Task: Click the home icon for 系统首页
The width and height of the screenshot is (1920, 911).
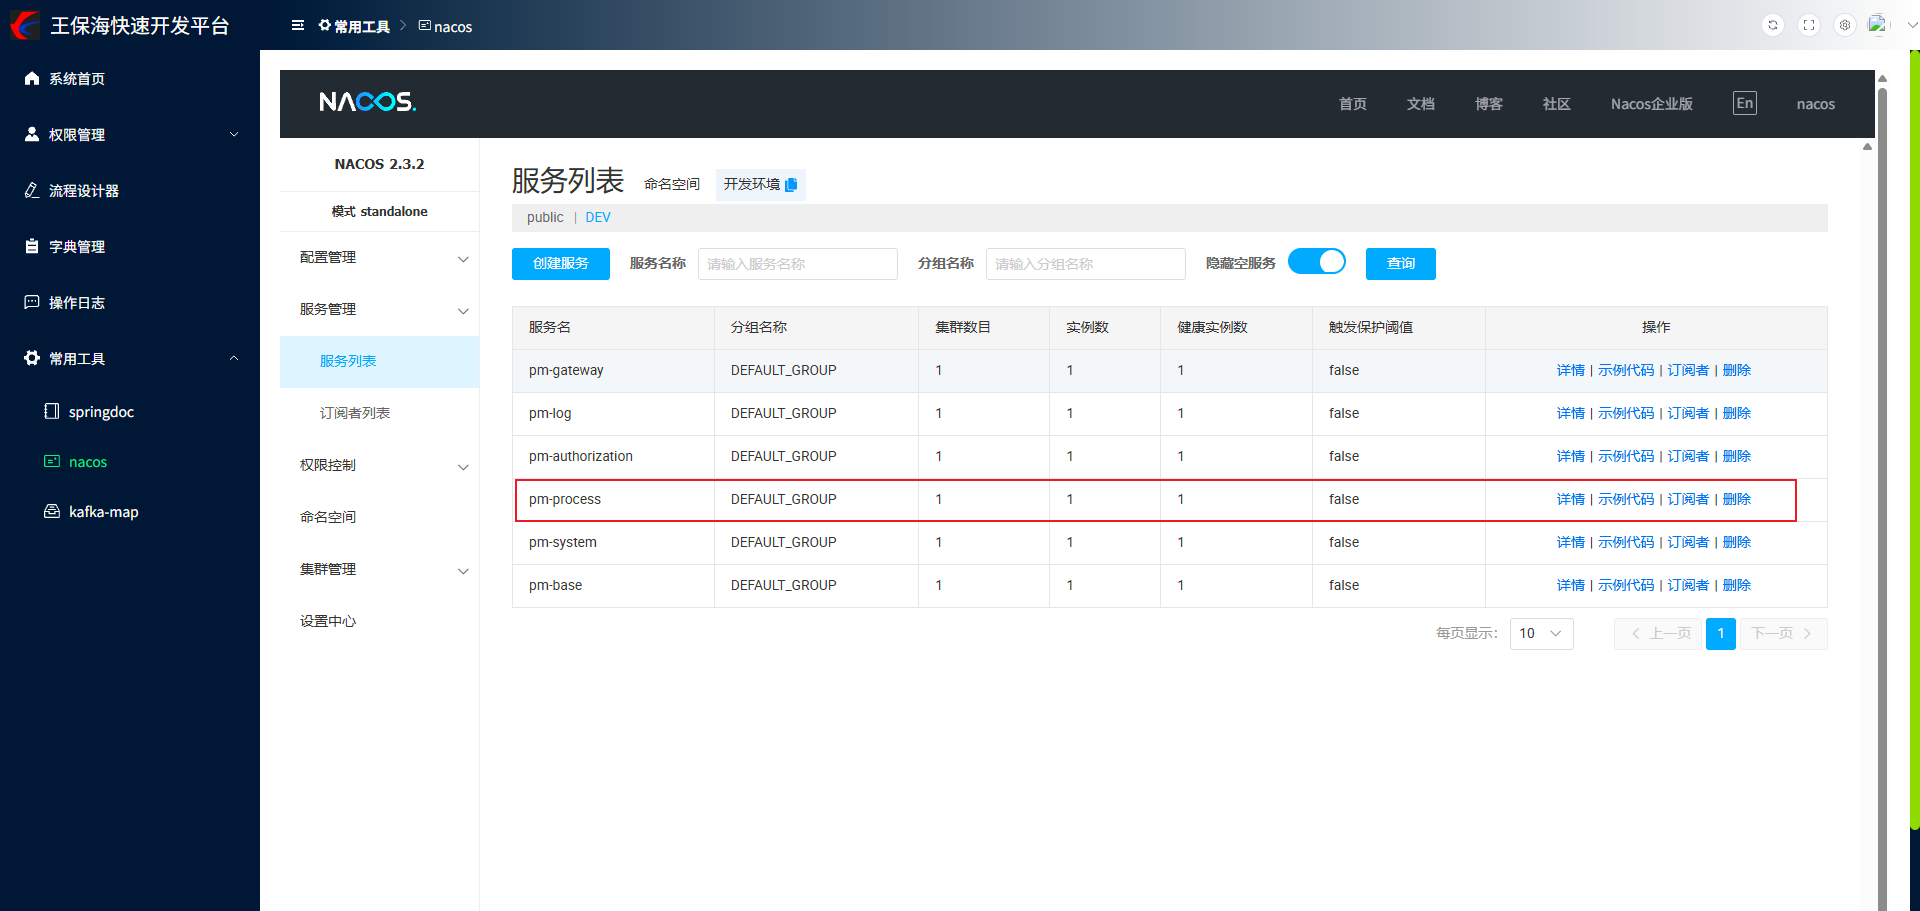Action: click(x=32, y=78)
